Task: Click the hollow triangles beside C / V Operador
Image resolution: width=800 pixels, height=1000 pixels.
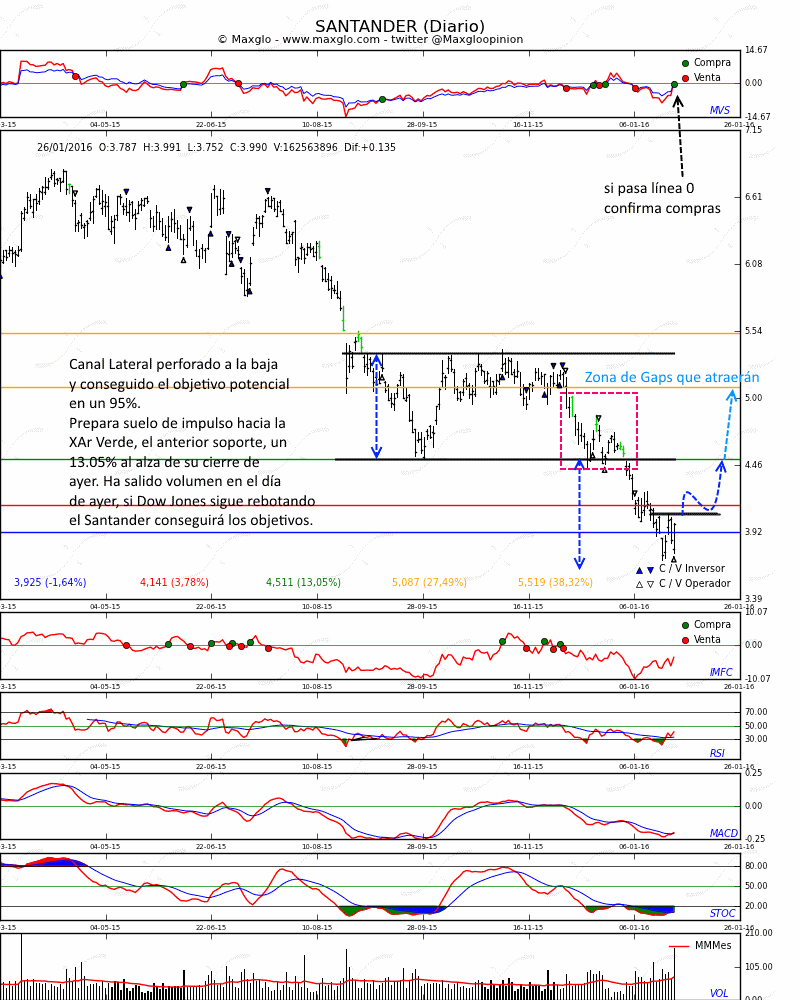Action: tap(645, 585)
